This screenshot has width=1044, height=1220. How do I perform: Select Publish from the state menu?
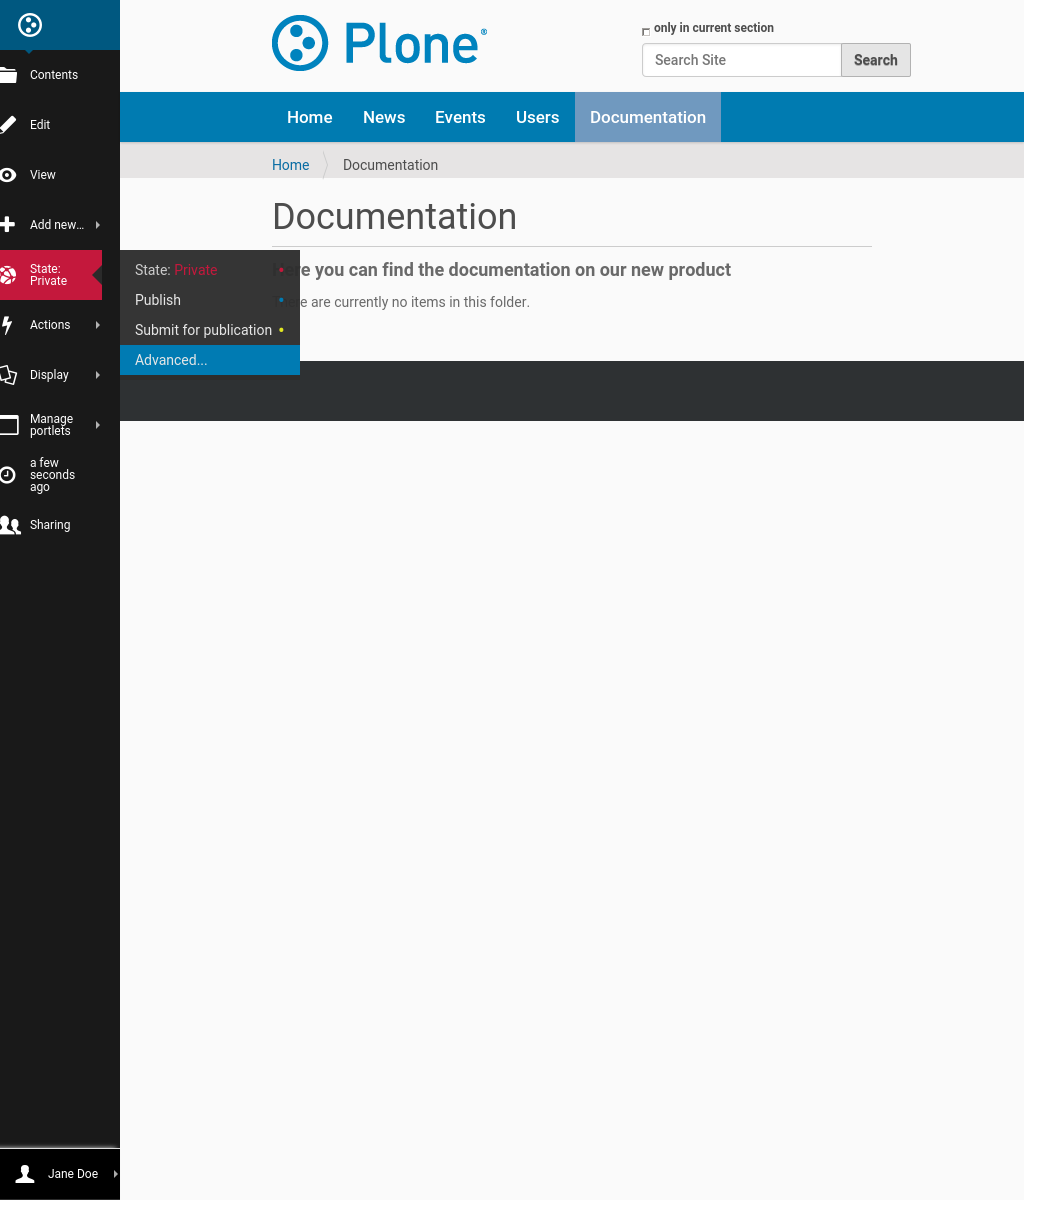tap(158, 300)
